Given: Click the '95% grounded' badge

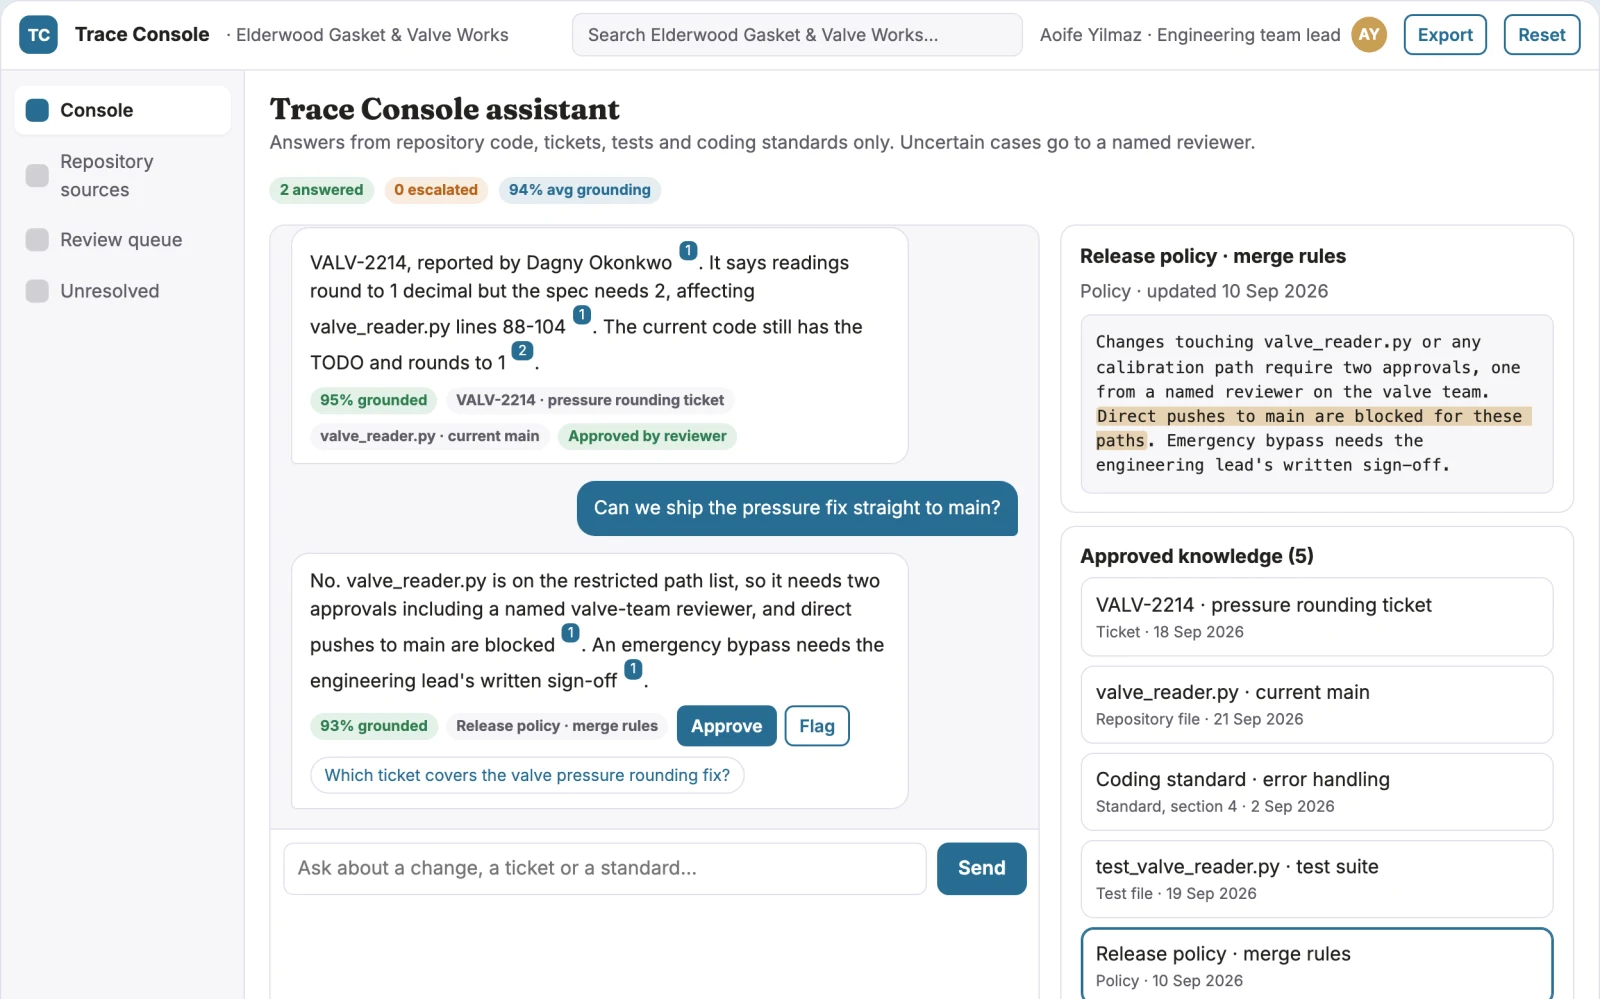Looking at the screenshot, I should pos(373,400).
